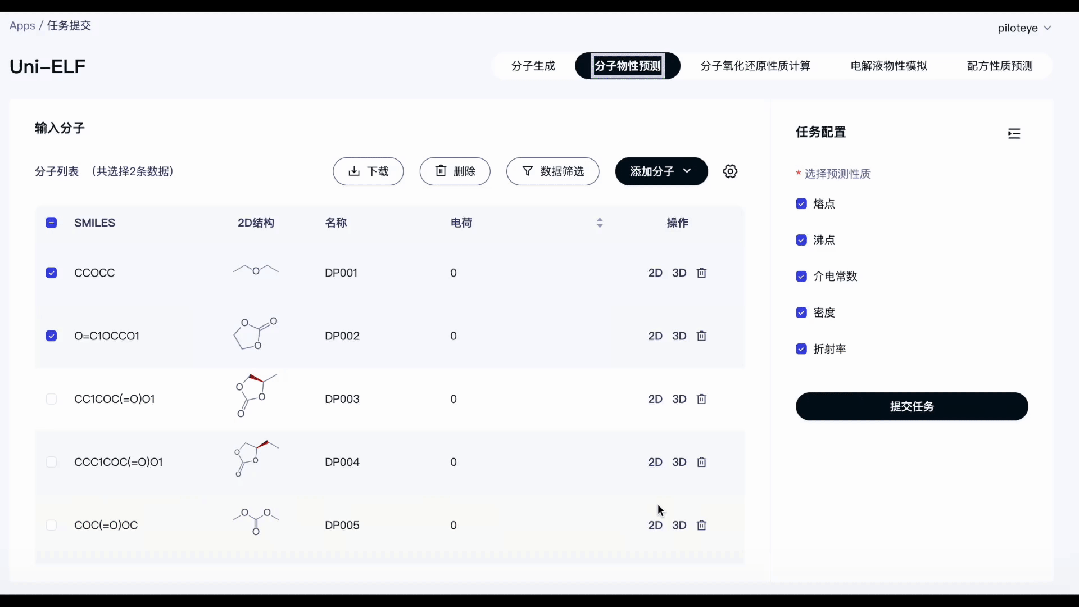The image size is (1079, 607).
Task: Click the delete icon in DP005 row
Action: (701, 524)
